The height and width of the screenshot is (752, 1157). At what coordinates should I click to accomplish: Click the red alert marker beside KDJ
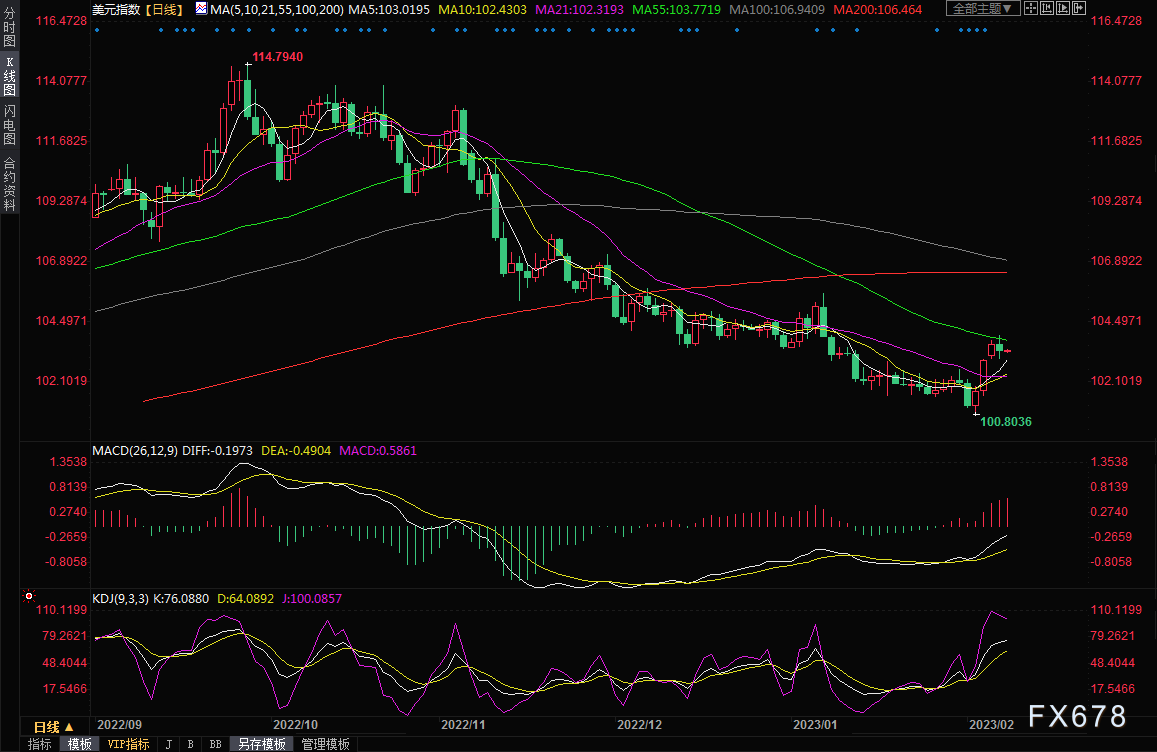(x=29, y=596)
